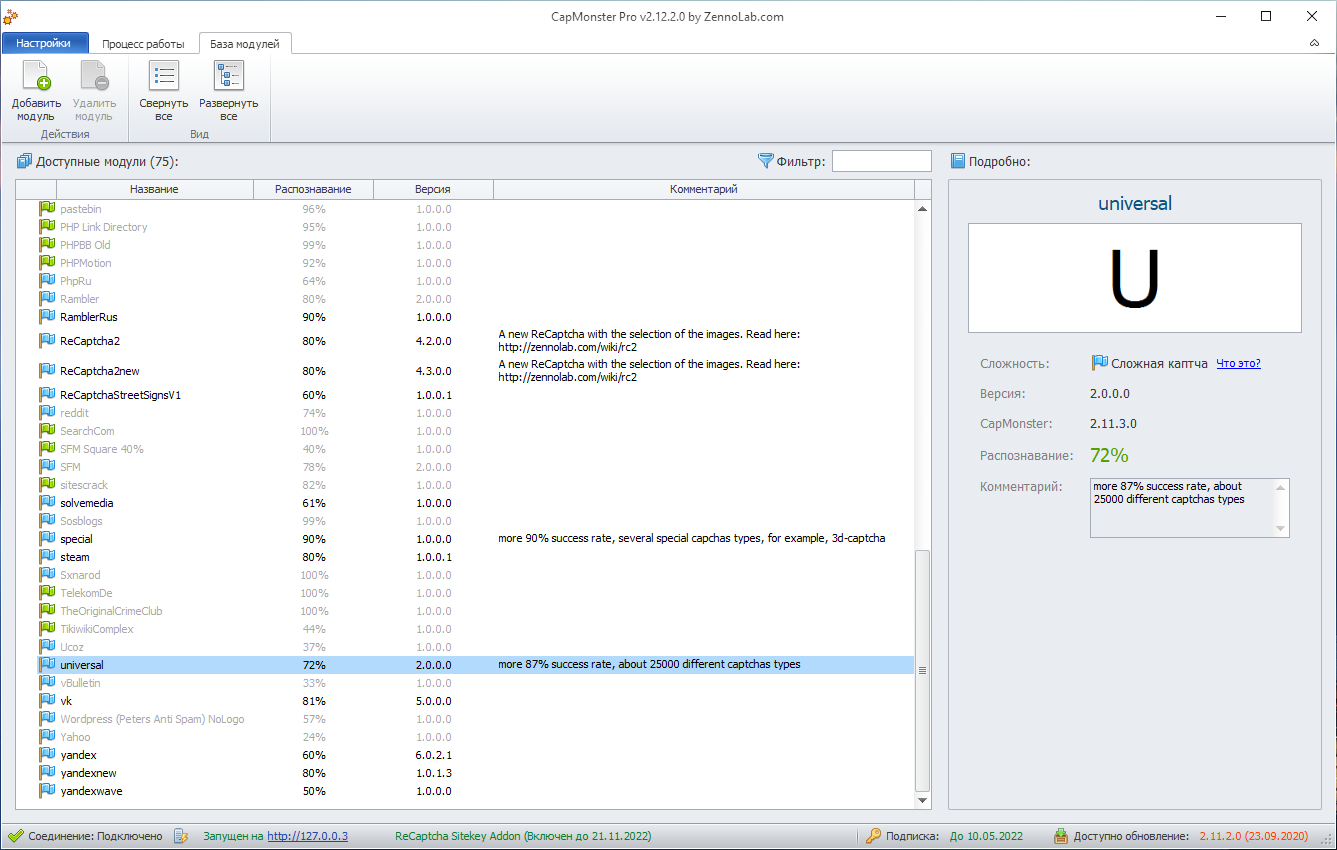Click the filter funnel icon
The image size is (1337, 850).
click(766, 161)
